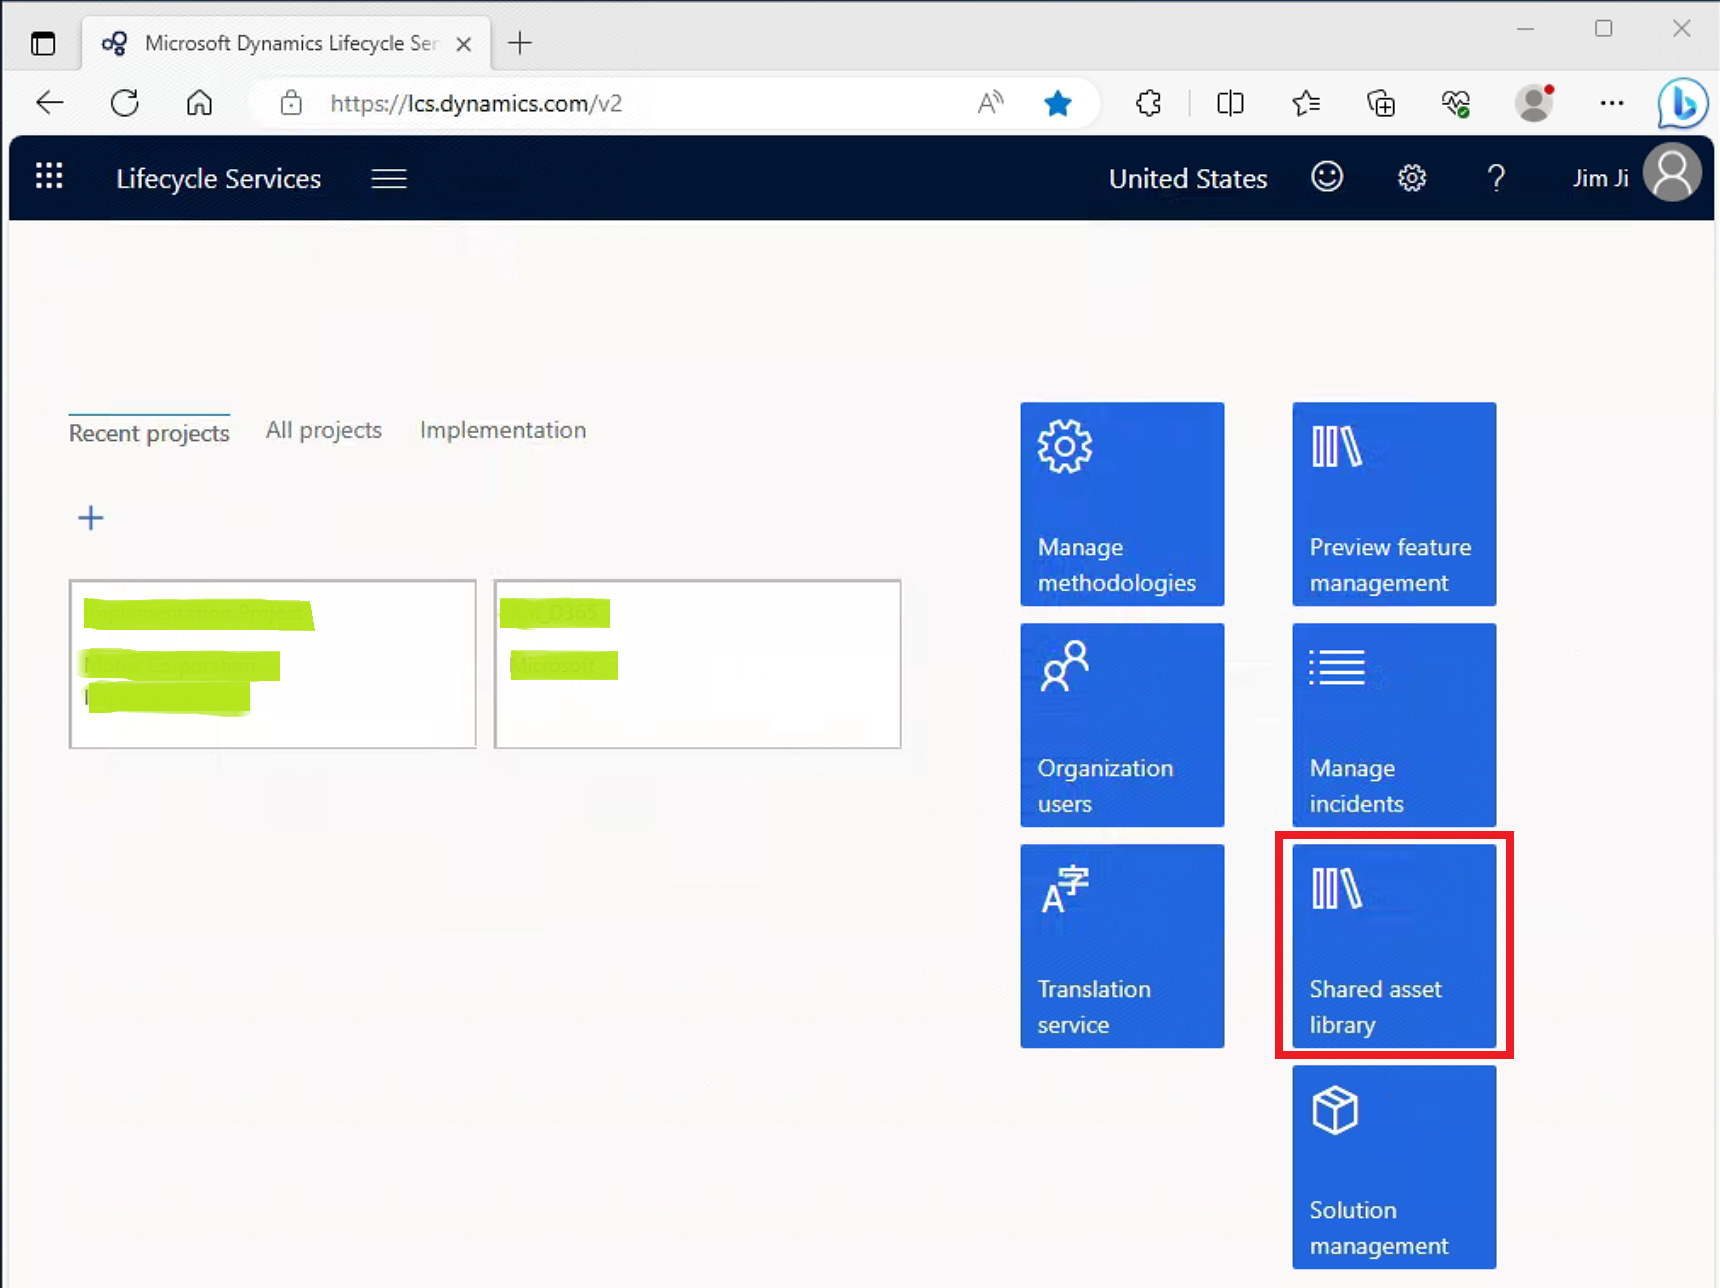Open the help question mark icon
This screenshot has height=1288, width=1720.
coord(1496,178)
